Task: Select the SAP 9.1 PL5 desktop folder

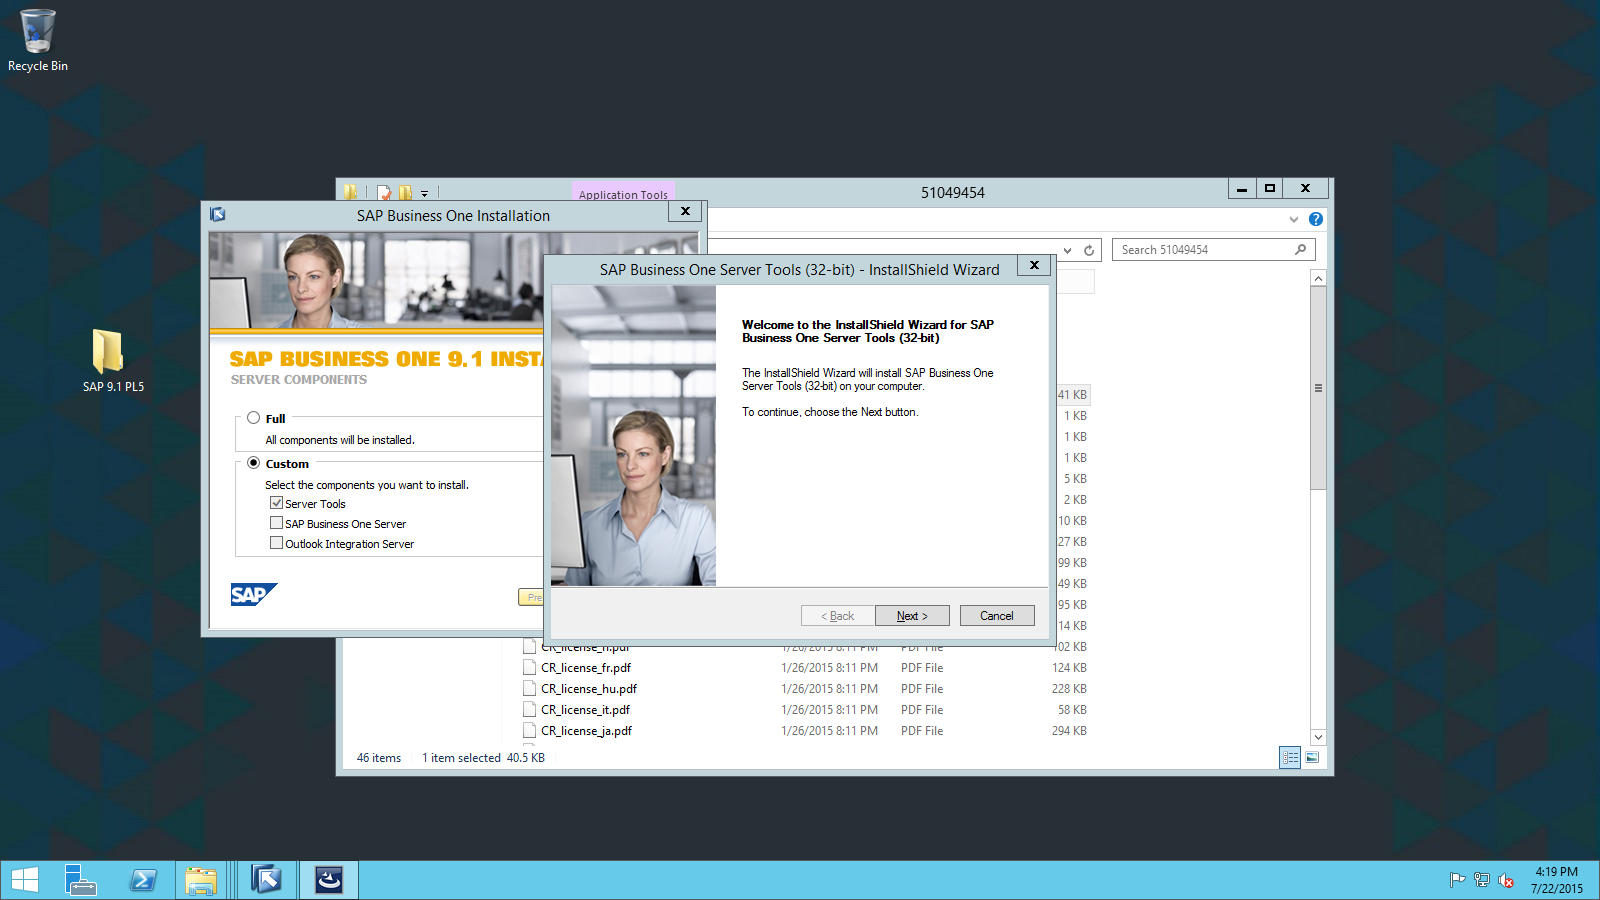Action: (112, 361)
